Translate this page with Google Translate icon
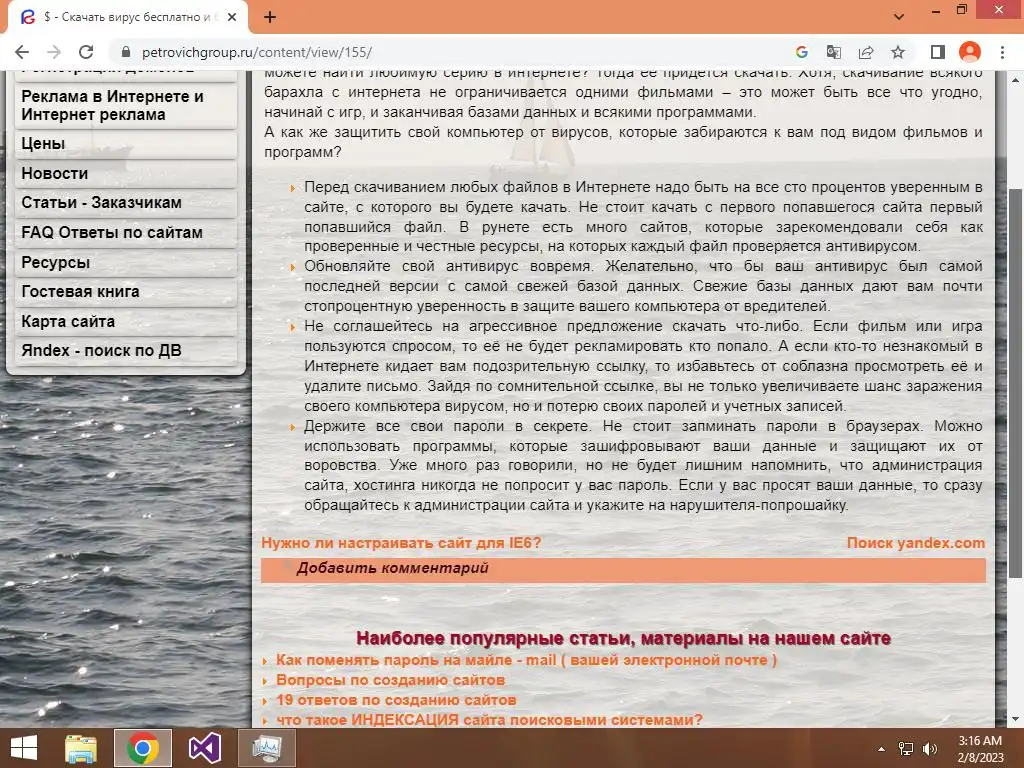1024x768 pixels. coord(834,52)
